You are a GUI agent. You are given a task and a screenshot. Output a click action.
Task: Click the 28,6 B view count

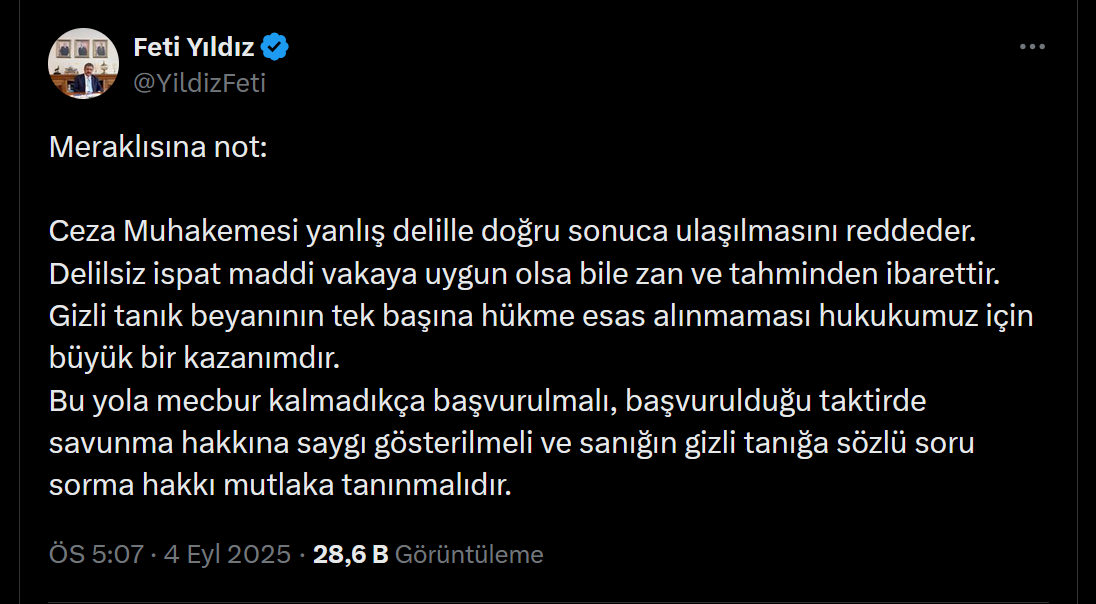click(x=350, y=555)
